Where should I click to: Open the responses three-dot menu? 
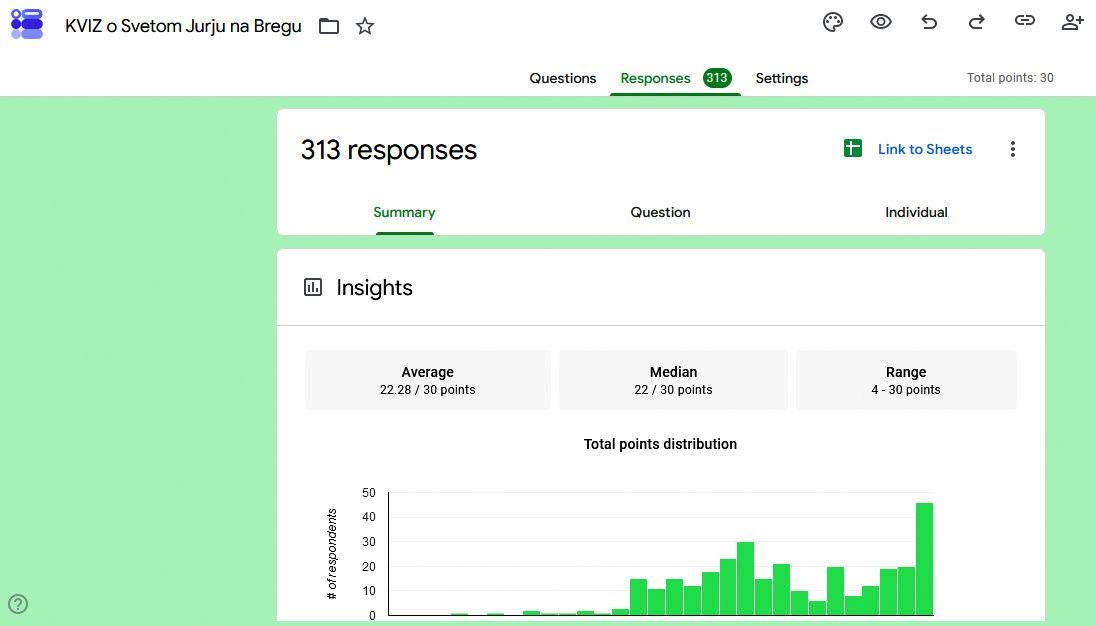(x=1012, y=149)
